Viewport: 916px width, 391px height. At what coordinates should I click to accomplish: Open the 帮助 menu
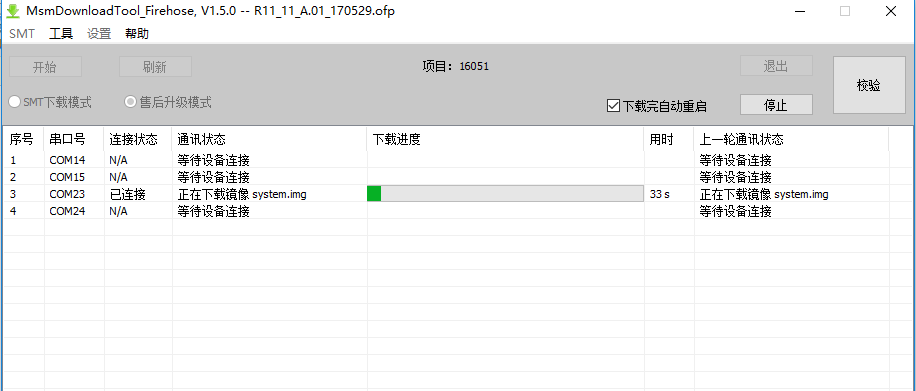[137, 34]
